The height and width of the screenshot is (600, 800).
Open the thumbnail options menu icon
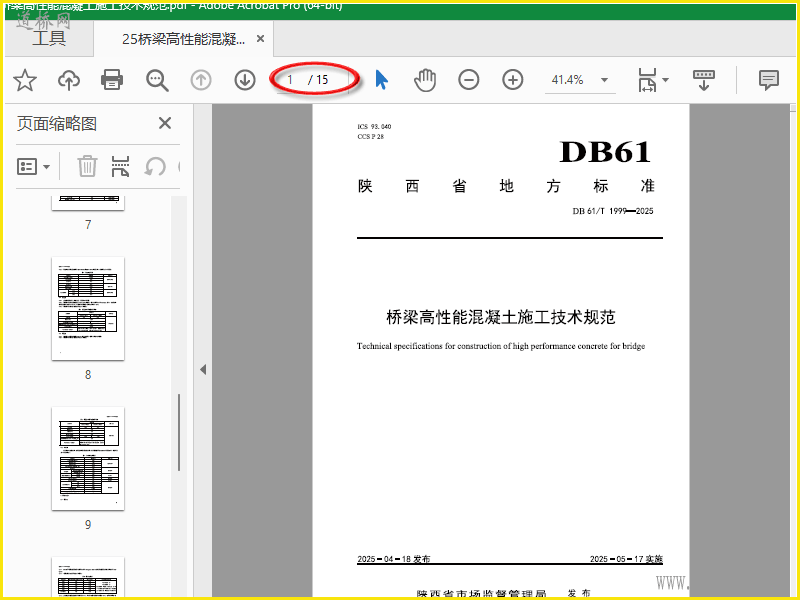coord(27,166)
